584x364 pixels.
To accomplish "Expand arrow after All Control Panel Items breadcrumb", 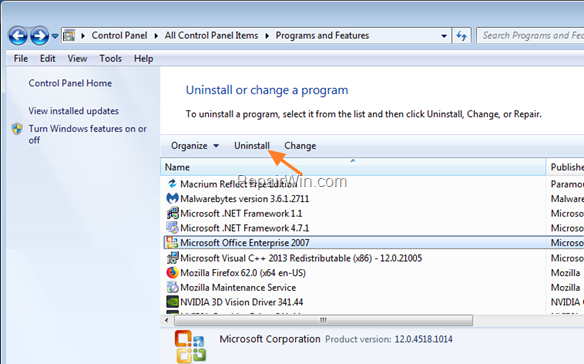I will (x=267, y=36).
